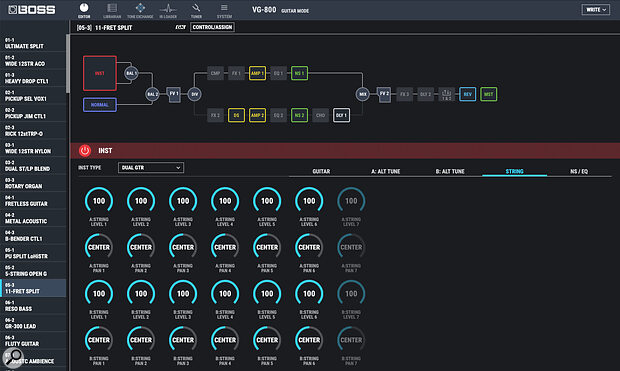The image size is (620, 371).
Task: Adjust the A:STRING PAN 3 knob
Action: coord(183,247)
